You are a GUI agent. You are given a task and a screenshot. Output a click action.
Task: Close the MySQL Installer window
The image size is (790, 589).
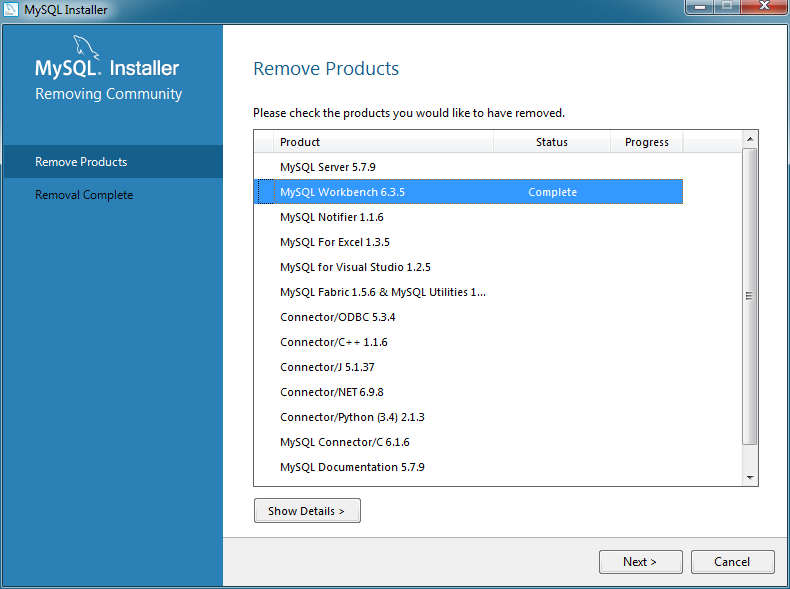click(x=764, y=6)
